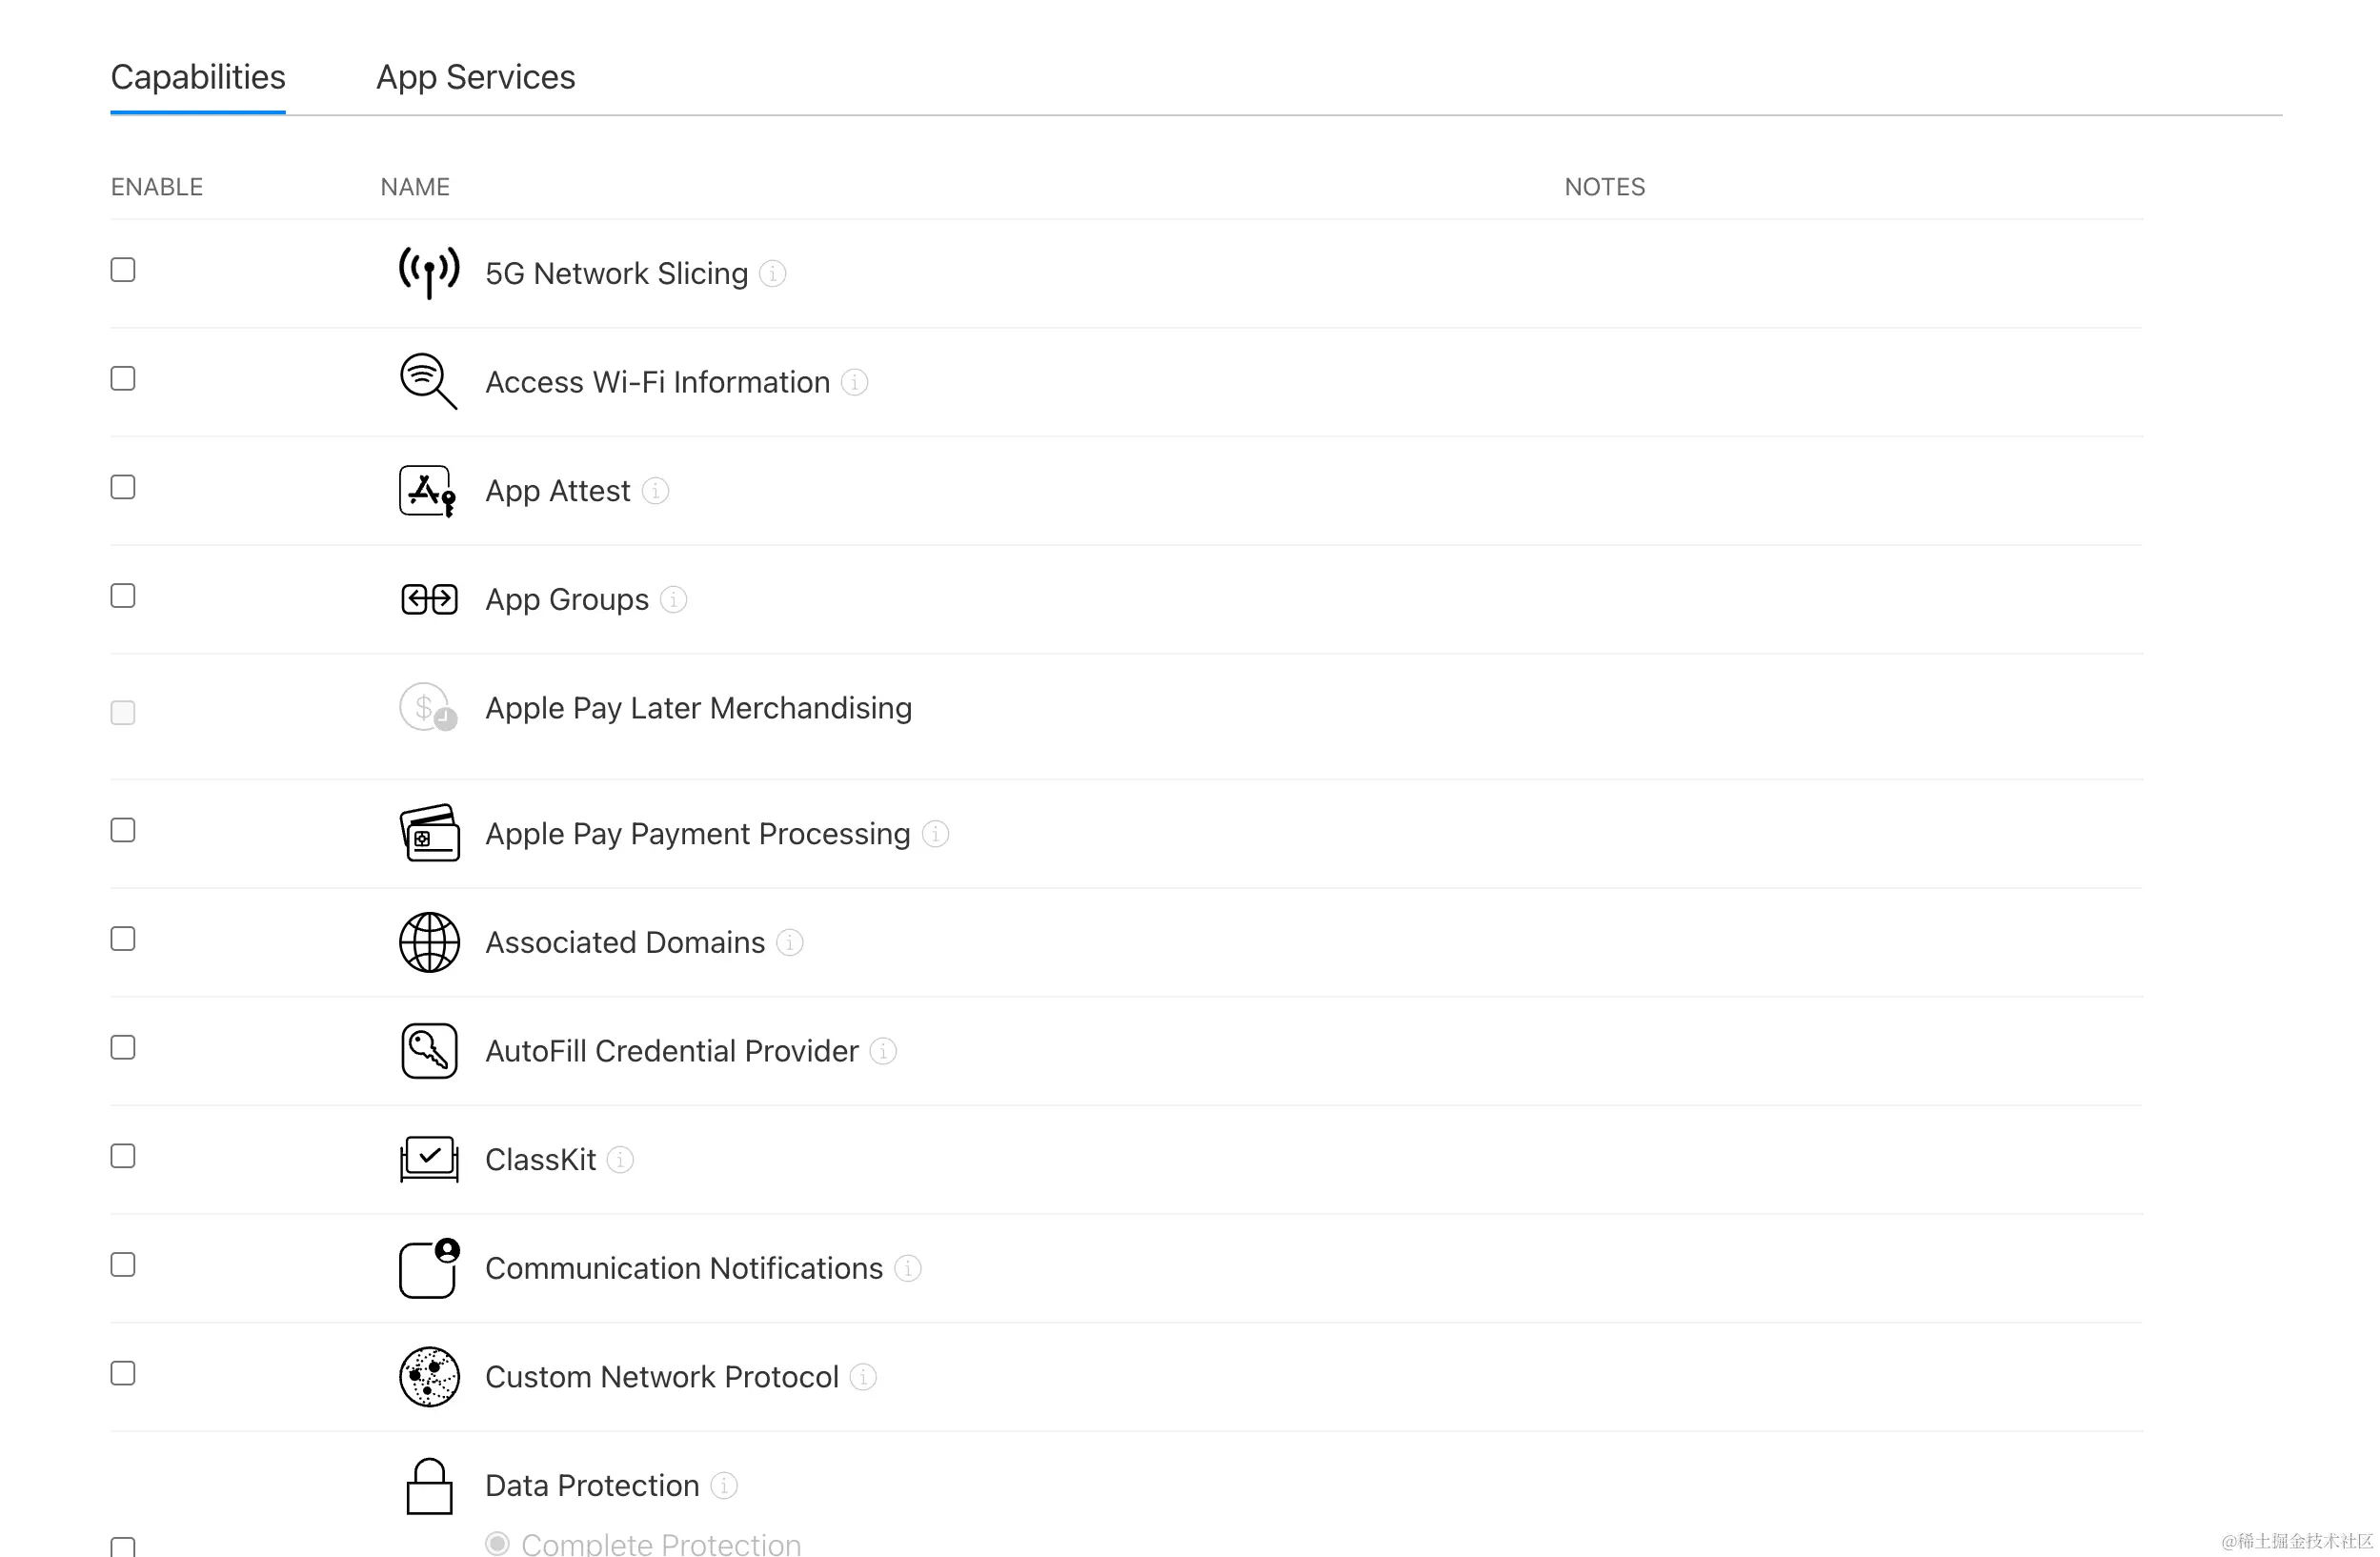This screenshot has height=1557, width=2380.
Task: Click the Access Wi-Fi Information icon
Action: (x=427, y=381)
